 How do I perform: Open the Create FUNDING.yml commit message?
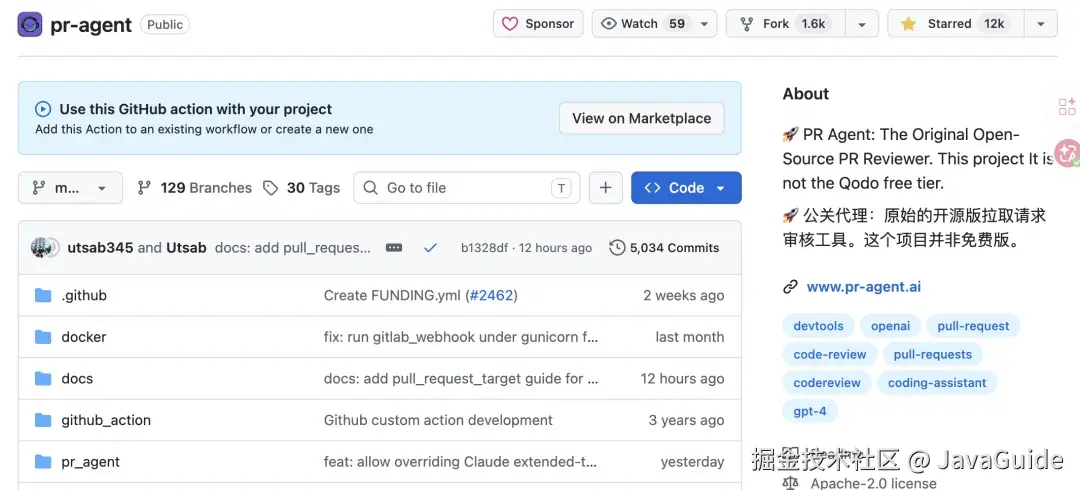tap(391, 295)
